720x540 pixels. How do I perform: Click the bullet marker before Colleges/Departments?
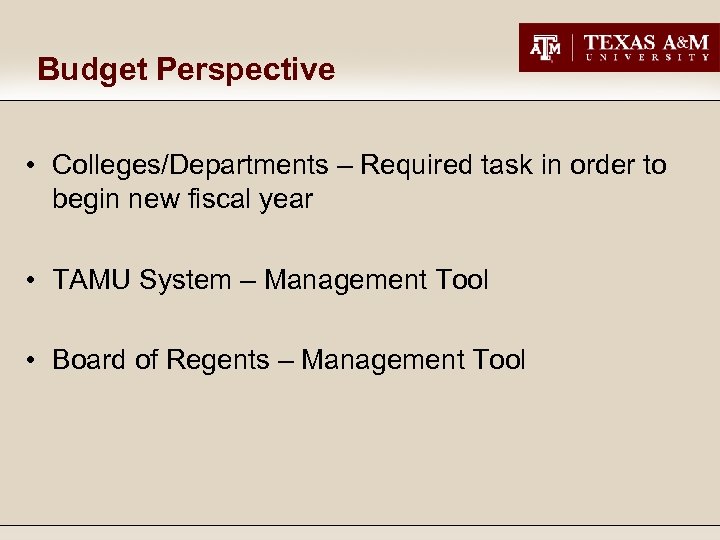point(33,165)
